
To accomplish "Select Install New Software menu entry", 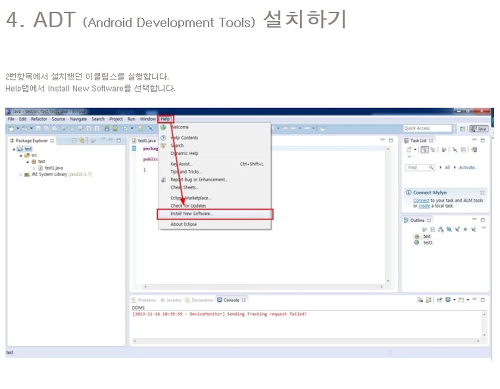I will [215, 214].
